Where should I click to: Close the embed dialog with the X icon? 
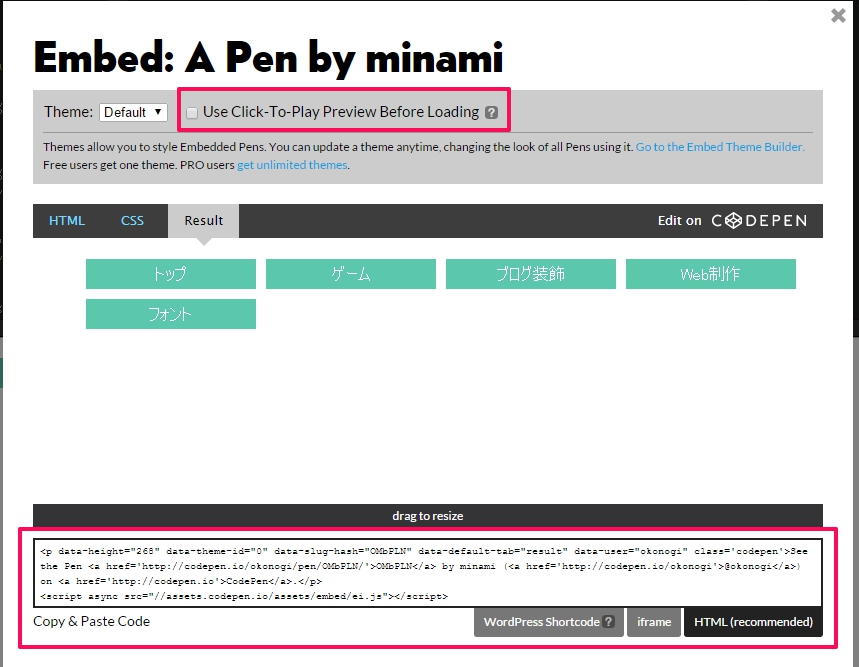point(838,15)
